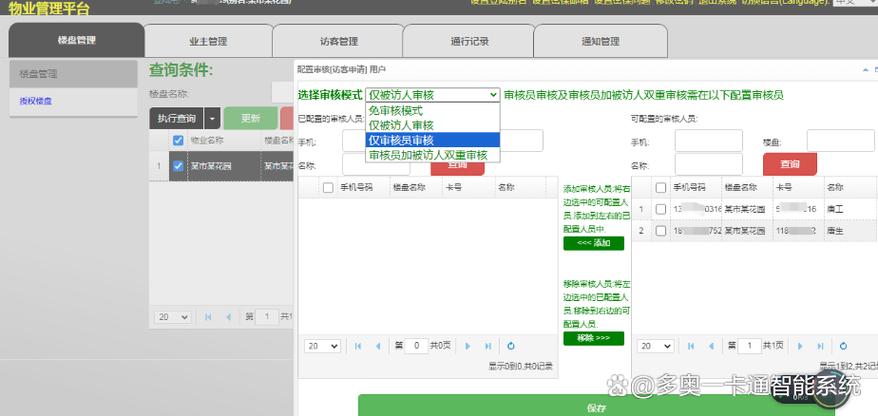Image resolution: width=878 pixels, height=416 pixels.
Task: Click the 移除 >>> button
Action: pos(594,338)
